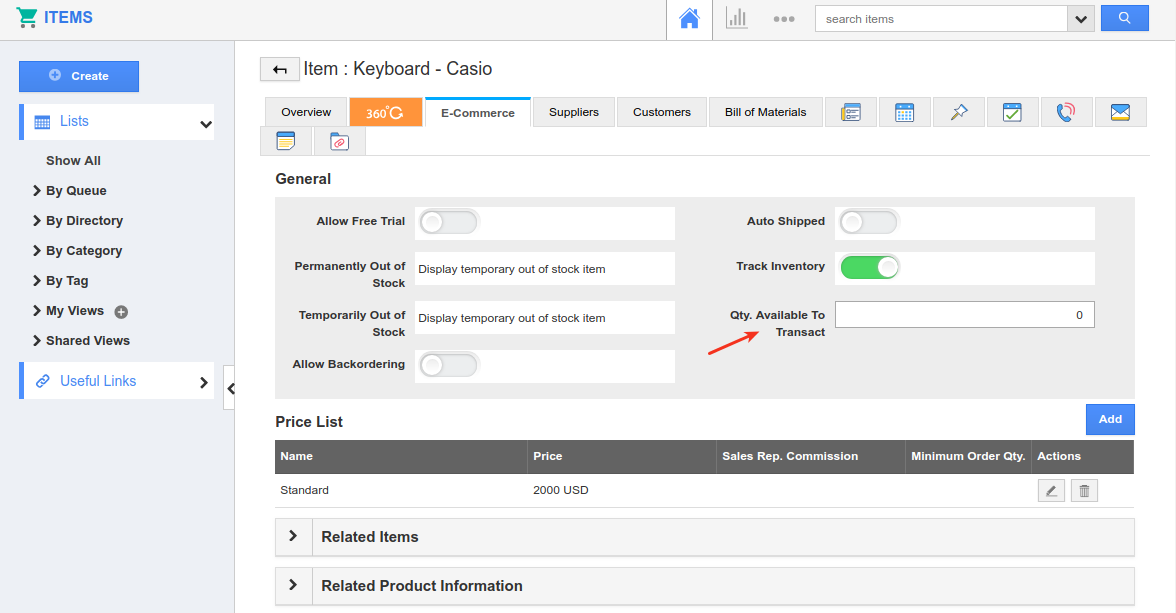Toggle the Auto Shipped switch
This screenshot has height=613, width=1176.
tap(868, 222)
